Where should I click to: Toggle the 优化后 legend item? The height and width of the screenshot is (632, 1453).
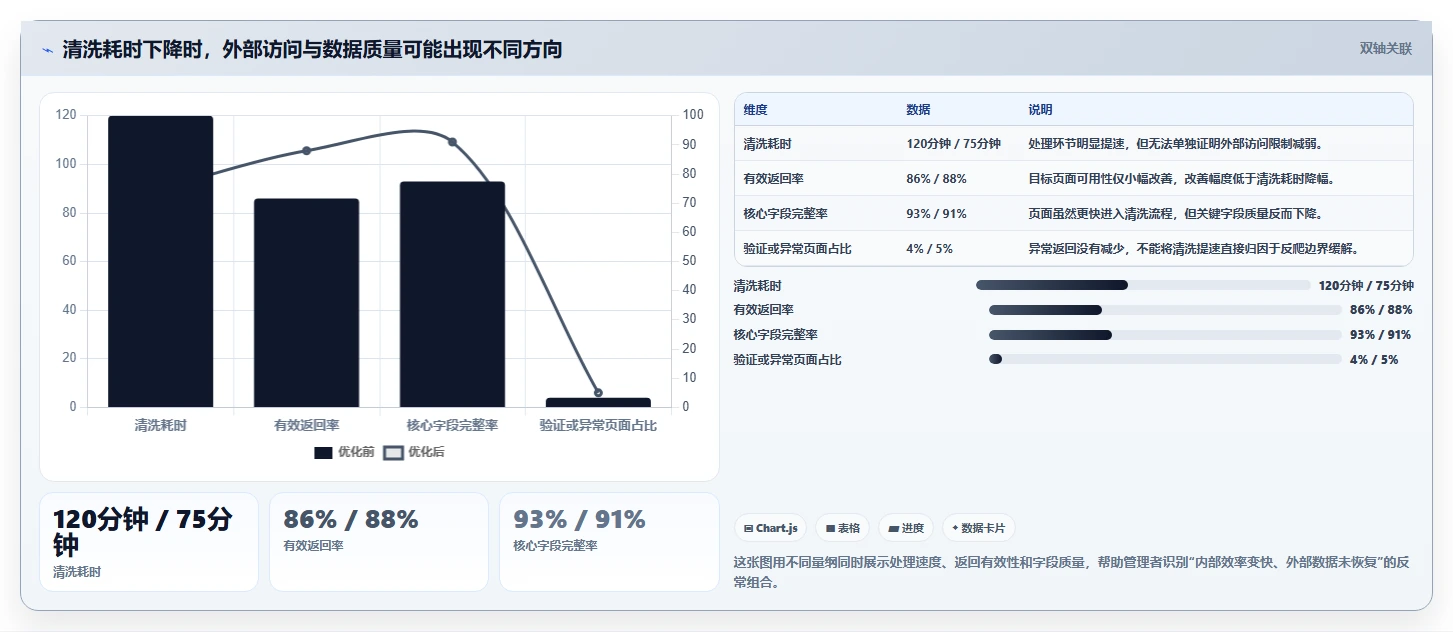(414, 452)
